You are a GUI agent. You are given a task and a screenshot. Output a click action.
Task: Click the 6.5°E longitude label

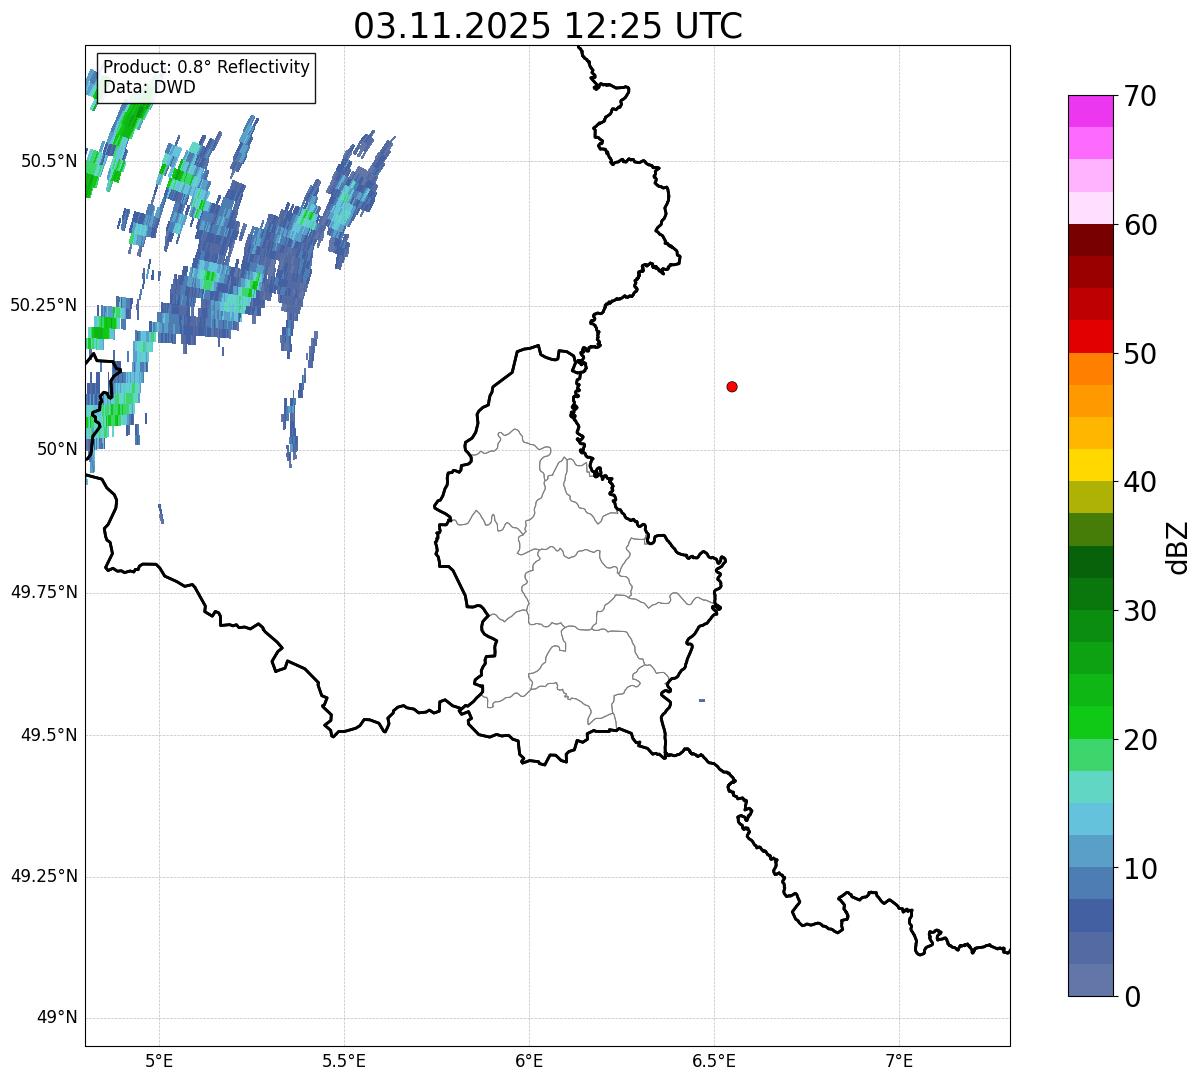714,1061
